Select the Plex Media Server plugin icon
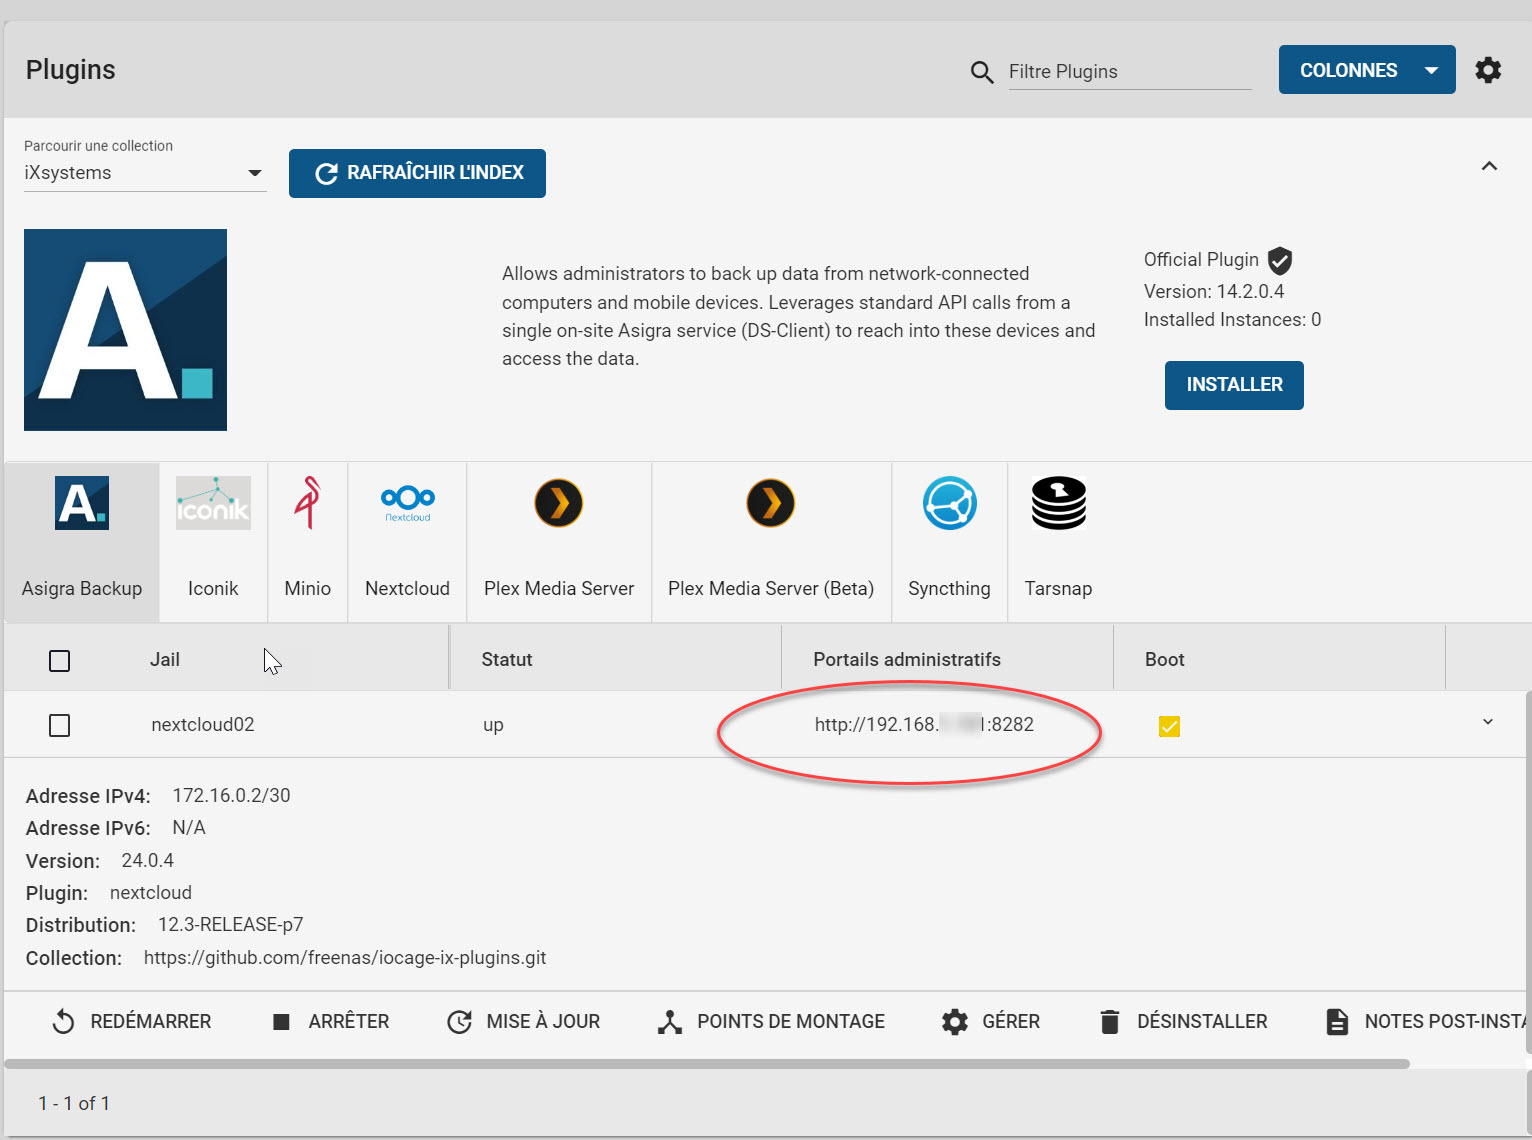 (x=559, y=503)
